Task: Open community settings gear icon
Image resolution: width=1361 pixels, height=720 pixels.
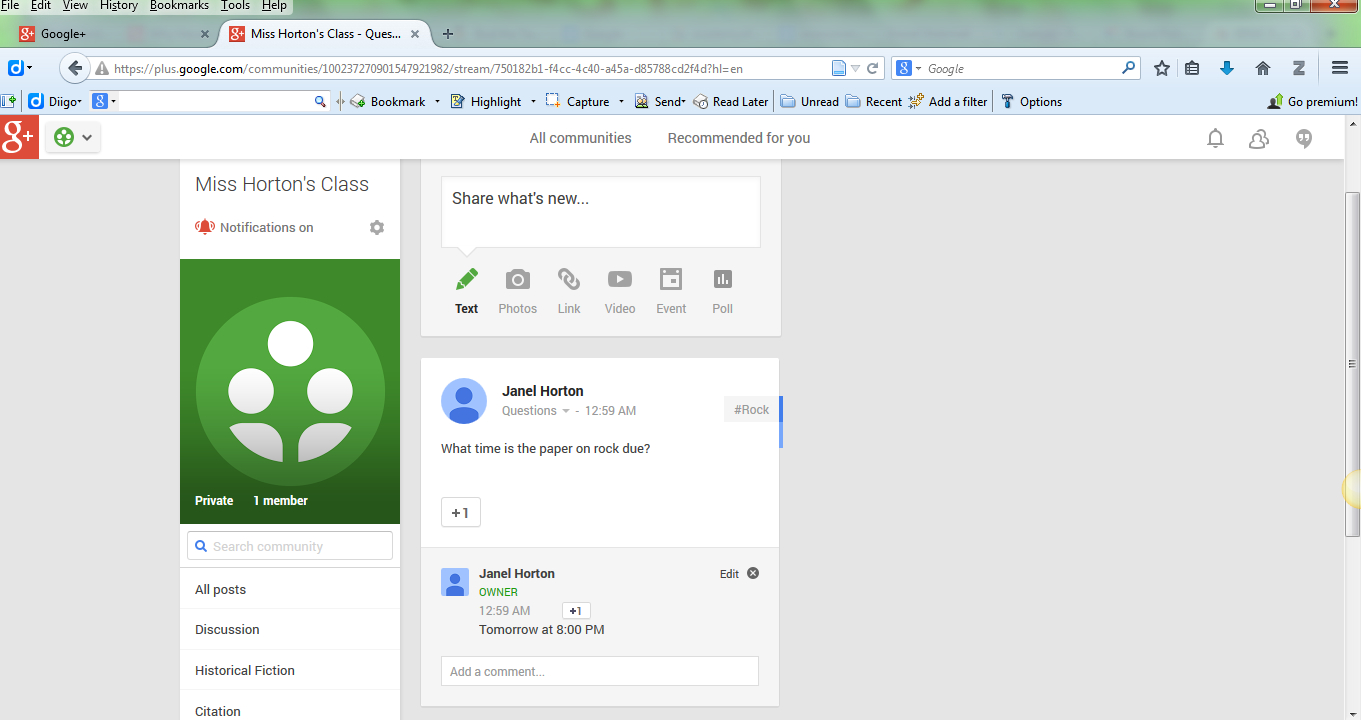Action: [377, 228]
